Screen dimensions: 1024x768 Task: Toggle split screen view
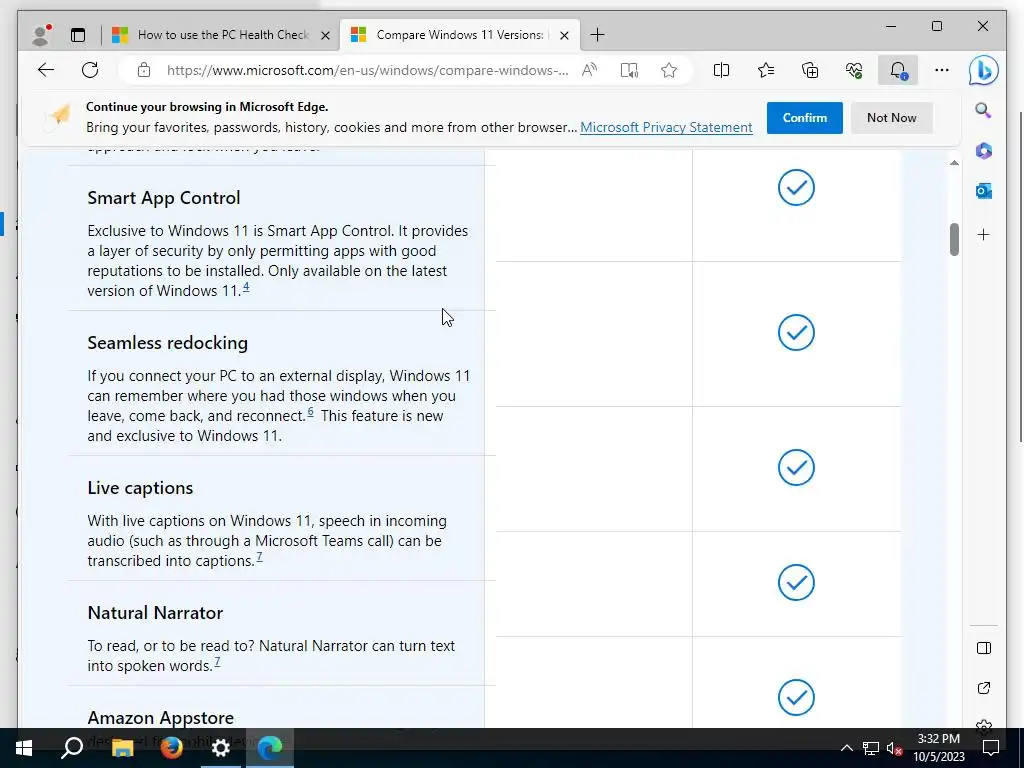[x=722, y=70]
